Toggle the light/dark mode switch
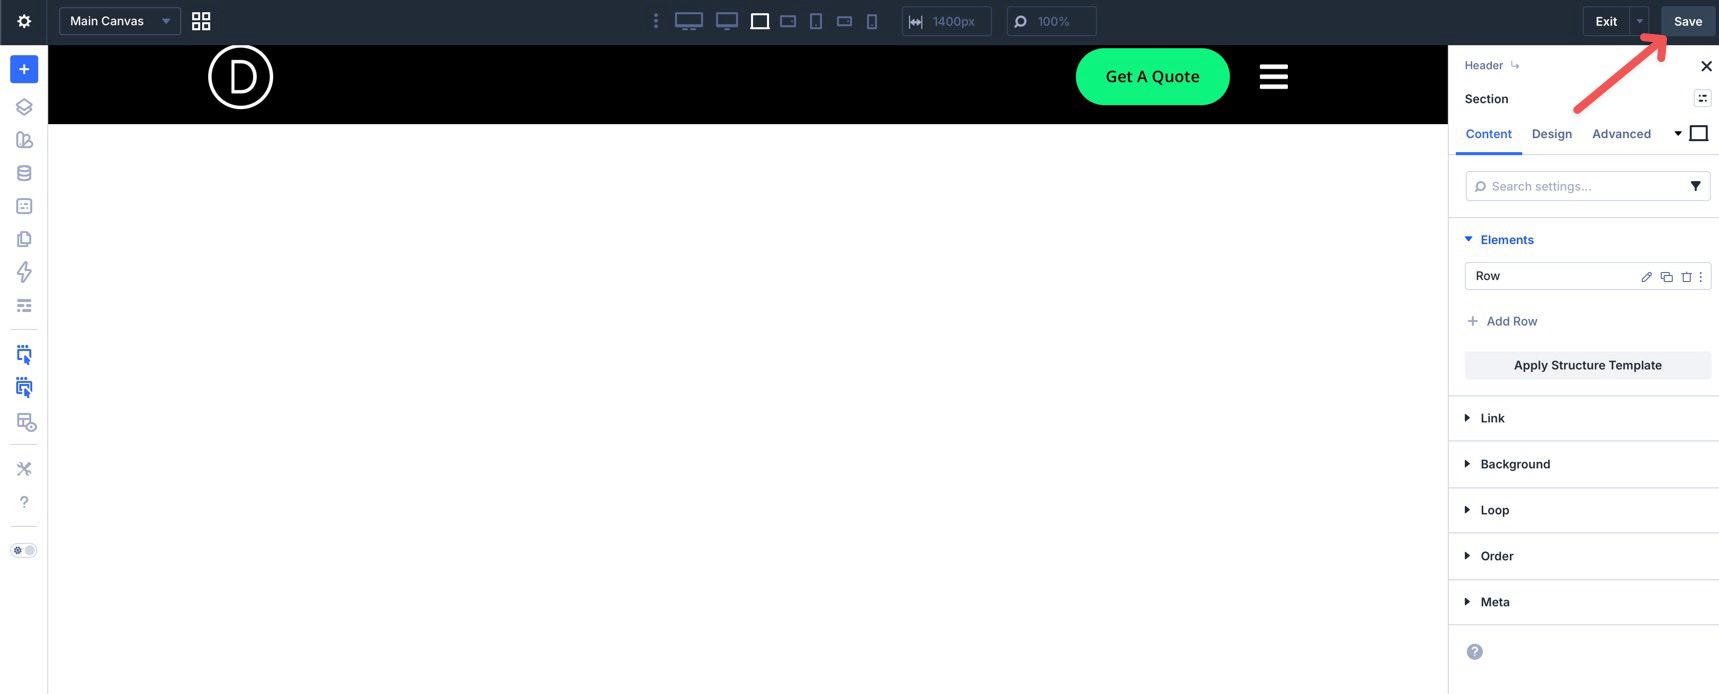The width and height of the screenshot is (1719, 694). tap(24, 550)
